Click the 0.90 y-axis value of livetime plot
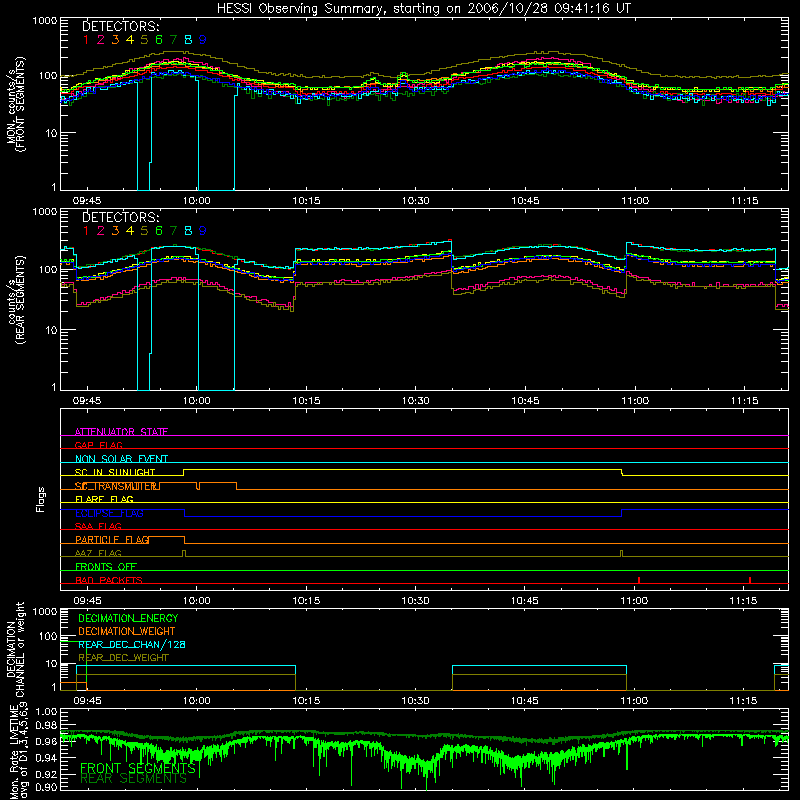This screenshot has height=800, width=800. point(47,787)
